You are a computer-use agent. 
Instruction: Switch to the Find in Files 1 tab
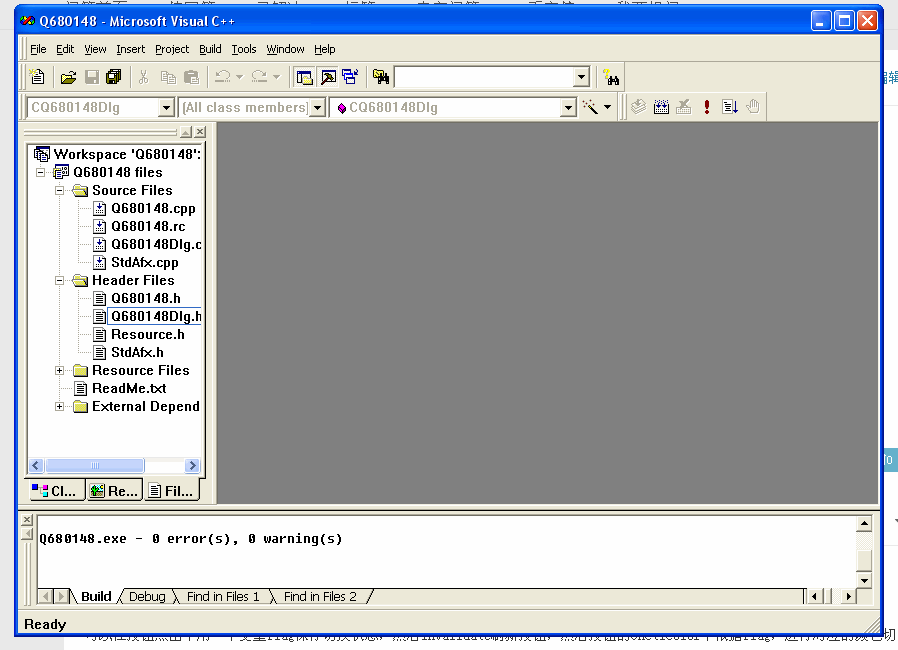tap(223, 597)
